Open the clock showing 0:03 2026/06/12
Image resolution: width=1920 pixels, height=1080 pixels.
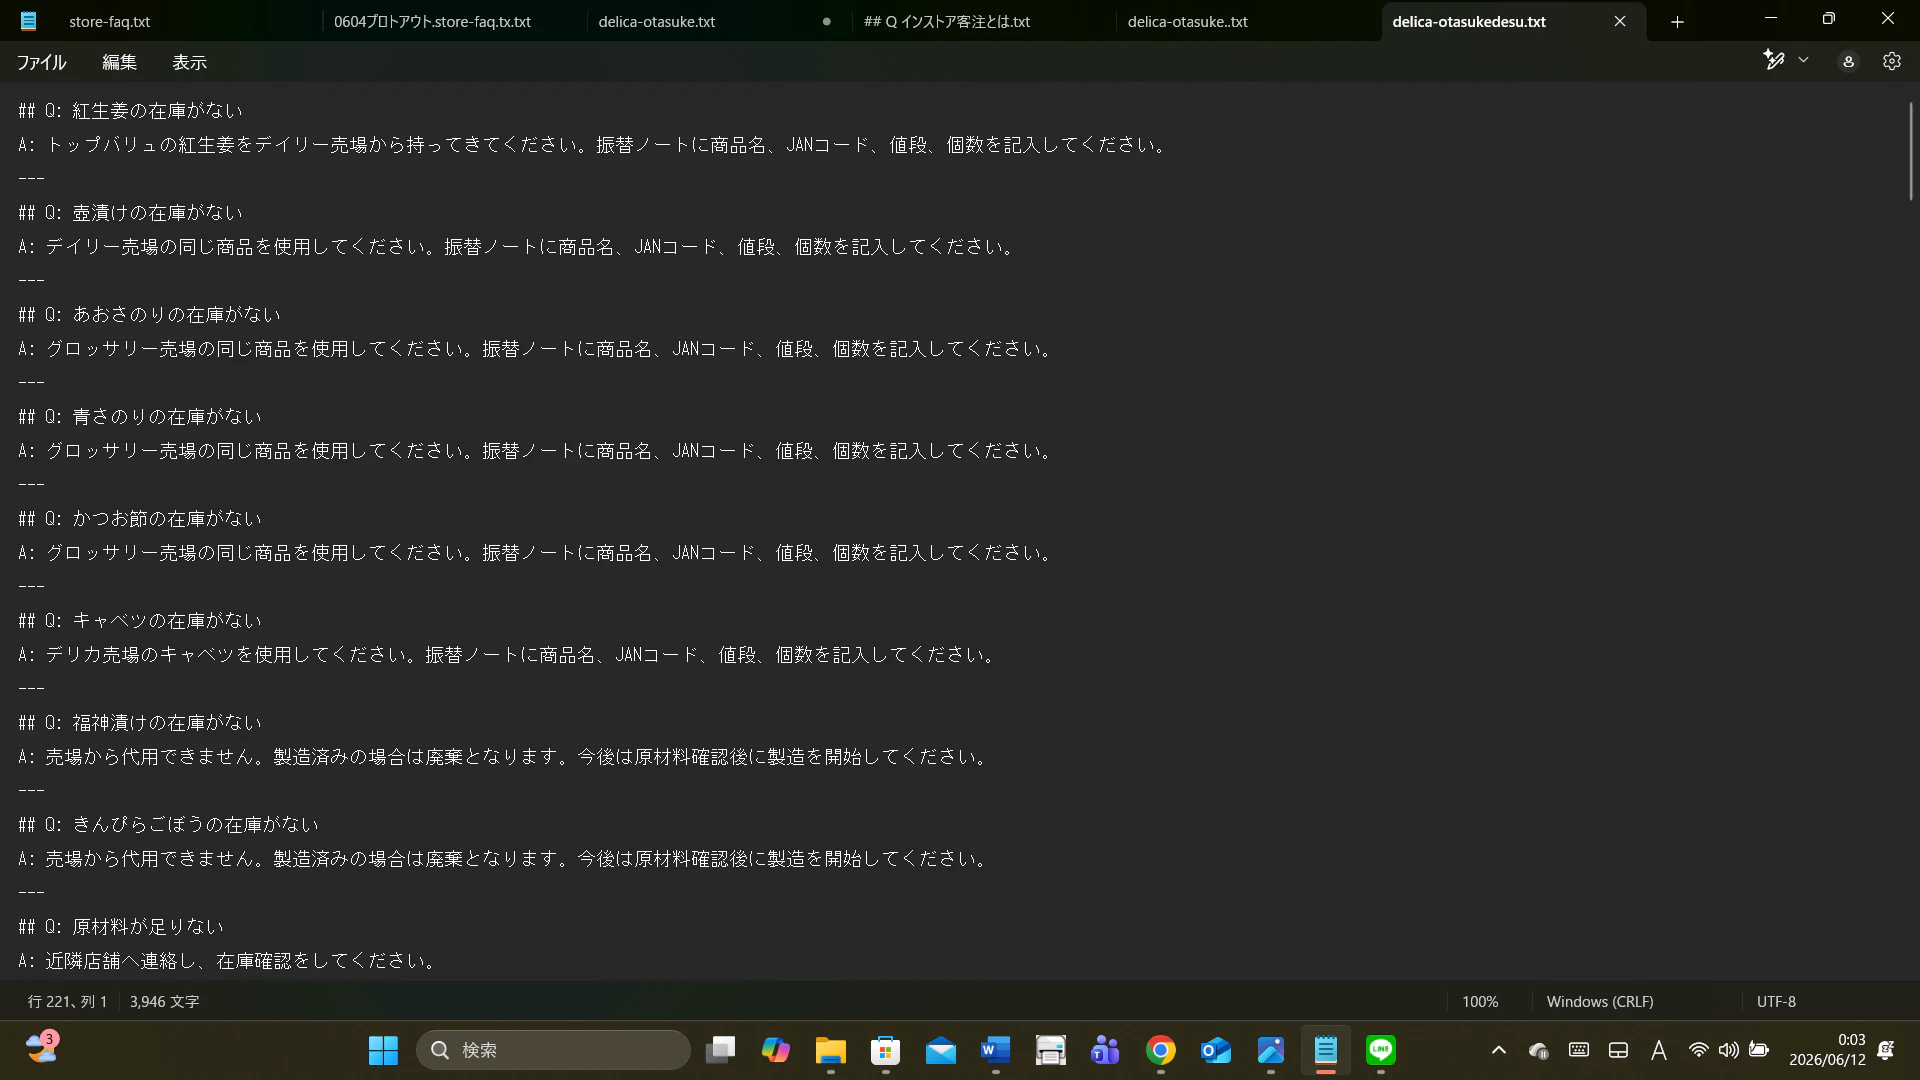(x=1827, y=1050)
